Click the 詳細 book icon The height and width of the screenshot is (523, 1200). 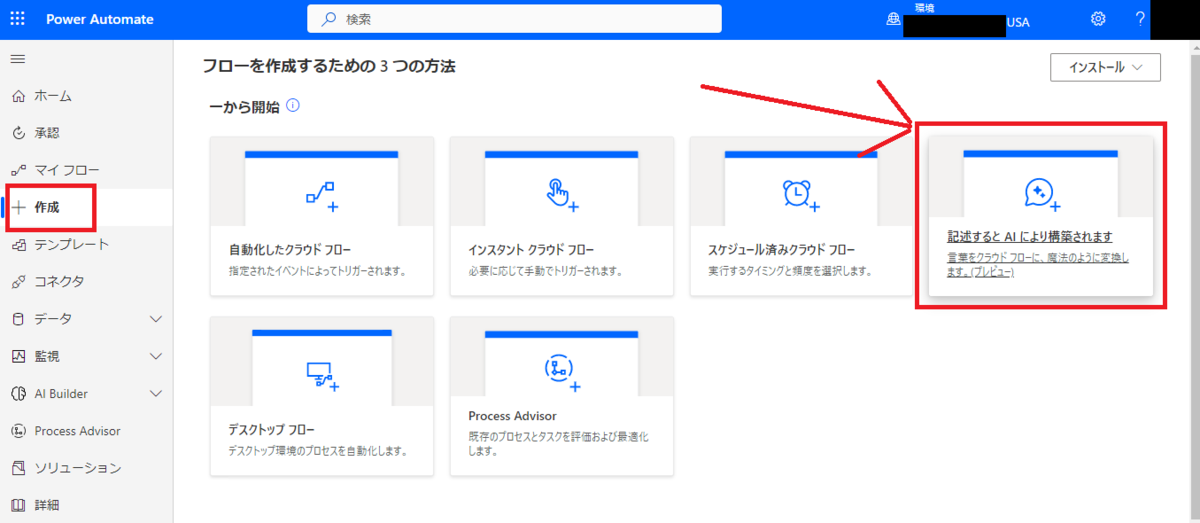coord(18,505)
